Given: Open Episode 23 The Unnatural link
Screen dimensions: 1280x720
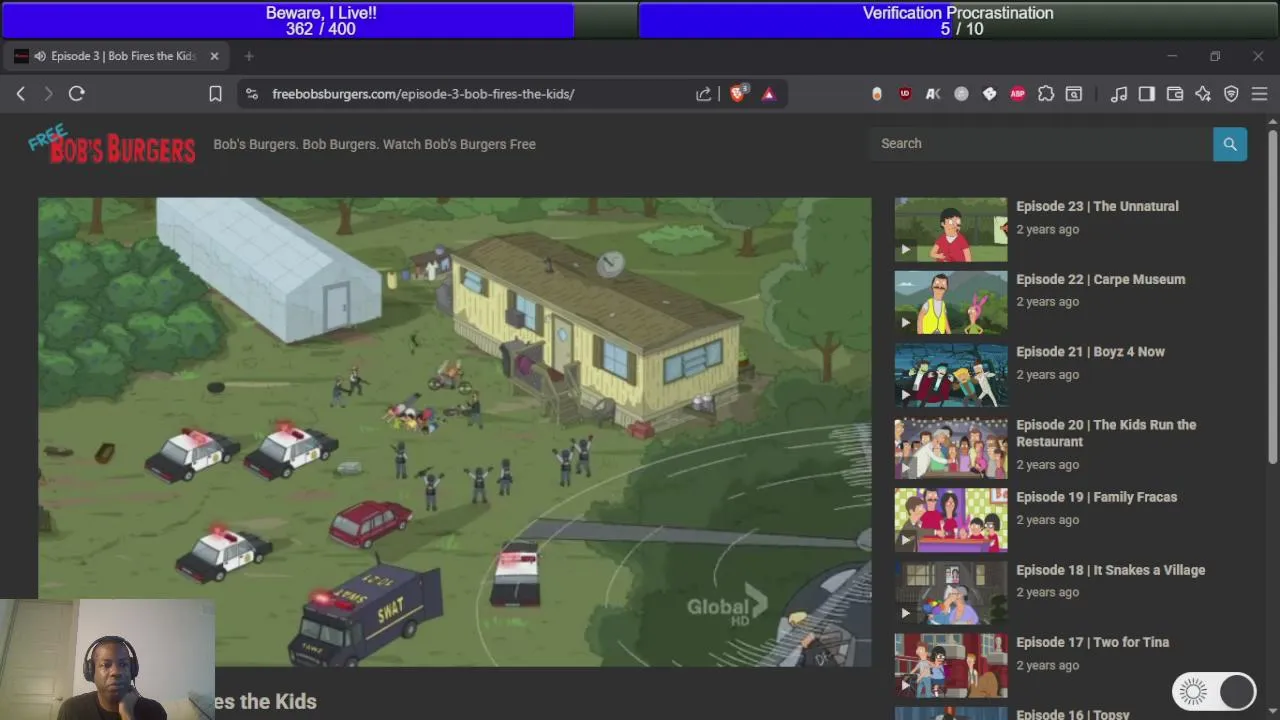Looking at the screenshot, I should coord(1097,206).
